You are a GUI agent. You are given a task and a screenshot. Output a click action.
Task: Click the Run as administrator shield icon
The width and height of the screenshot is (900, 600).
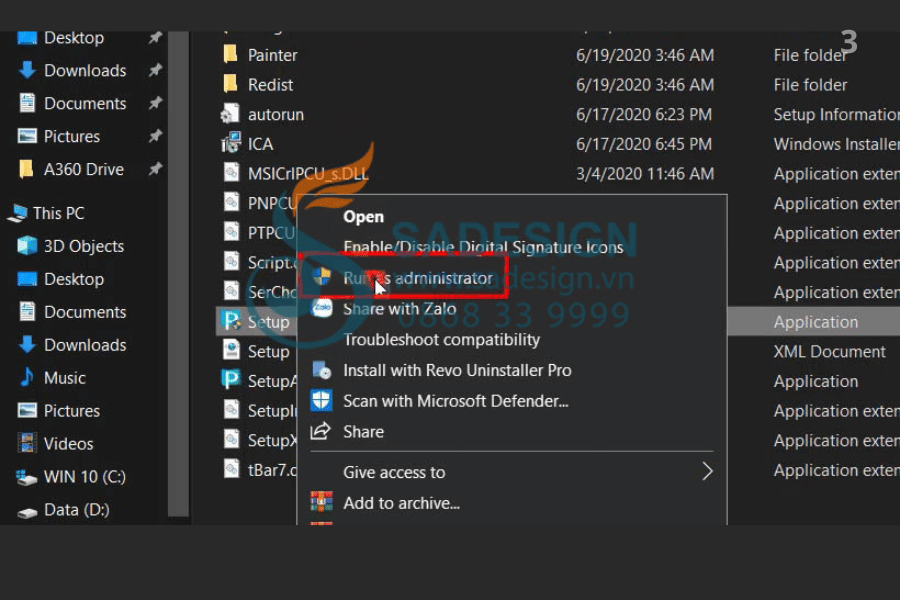321,278
